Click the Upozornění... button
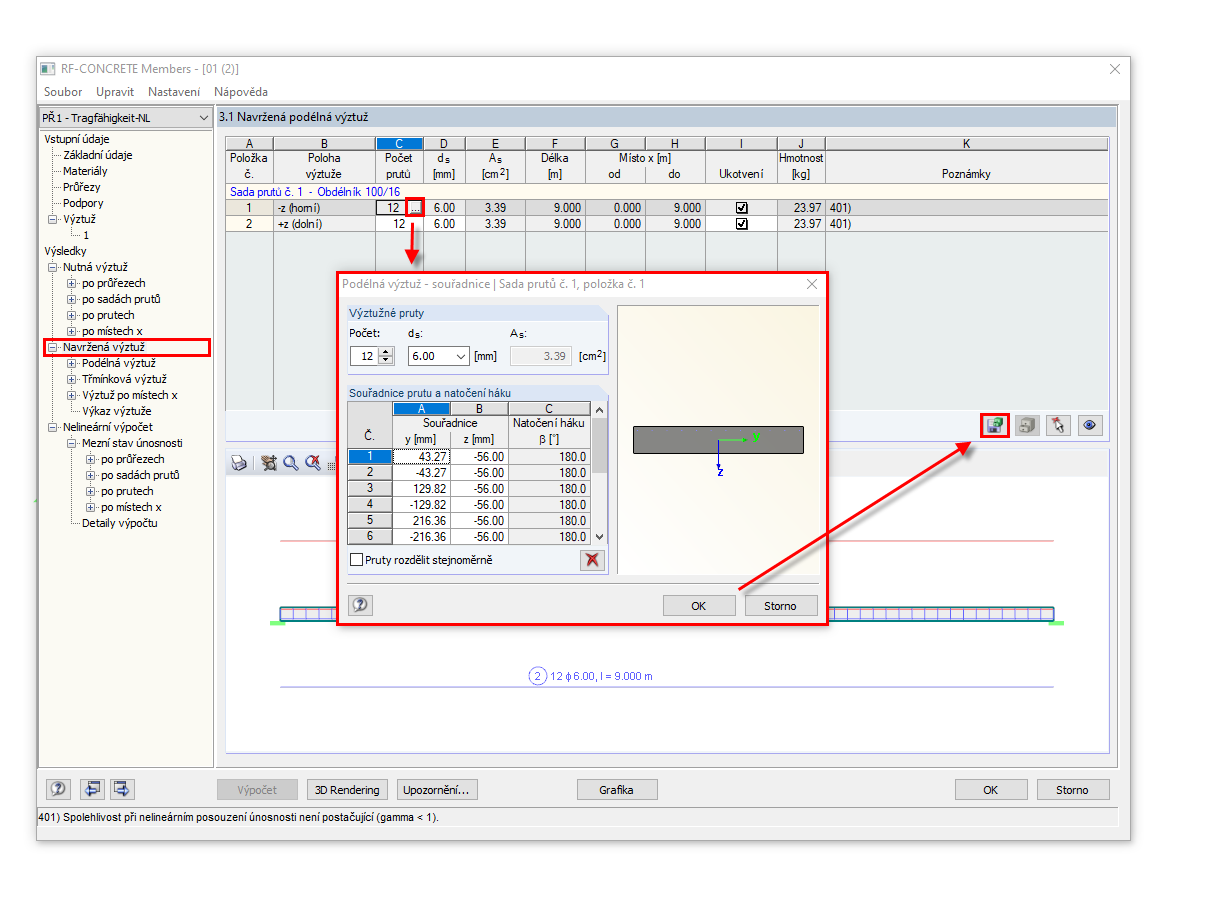 tap(437, 789)
